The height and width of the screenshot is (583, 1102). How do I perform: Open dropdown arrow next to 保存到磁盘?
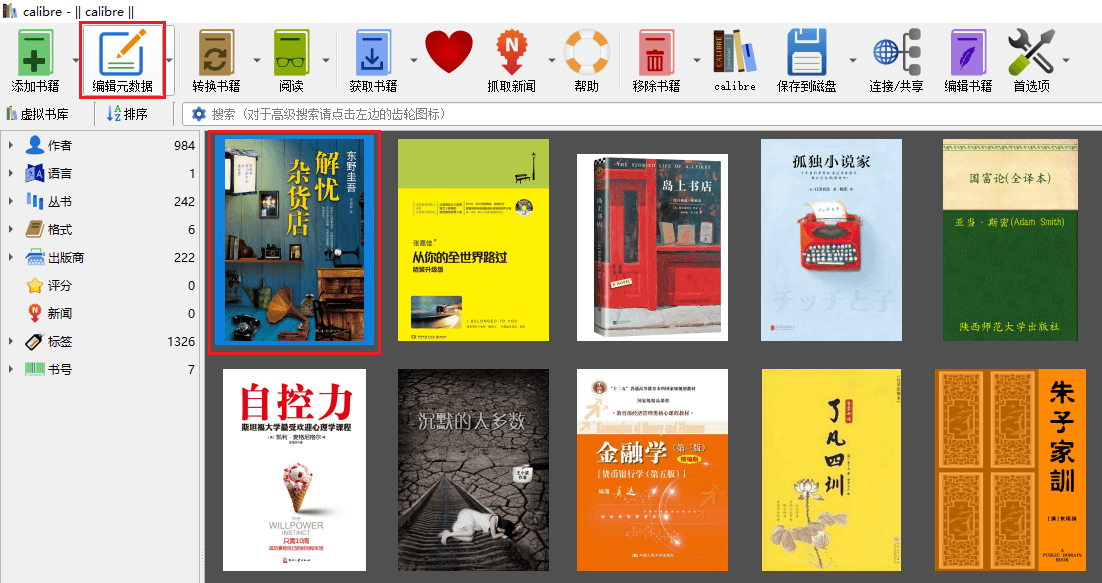tap(853, 60)
